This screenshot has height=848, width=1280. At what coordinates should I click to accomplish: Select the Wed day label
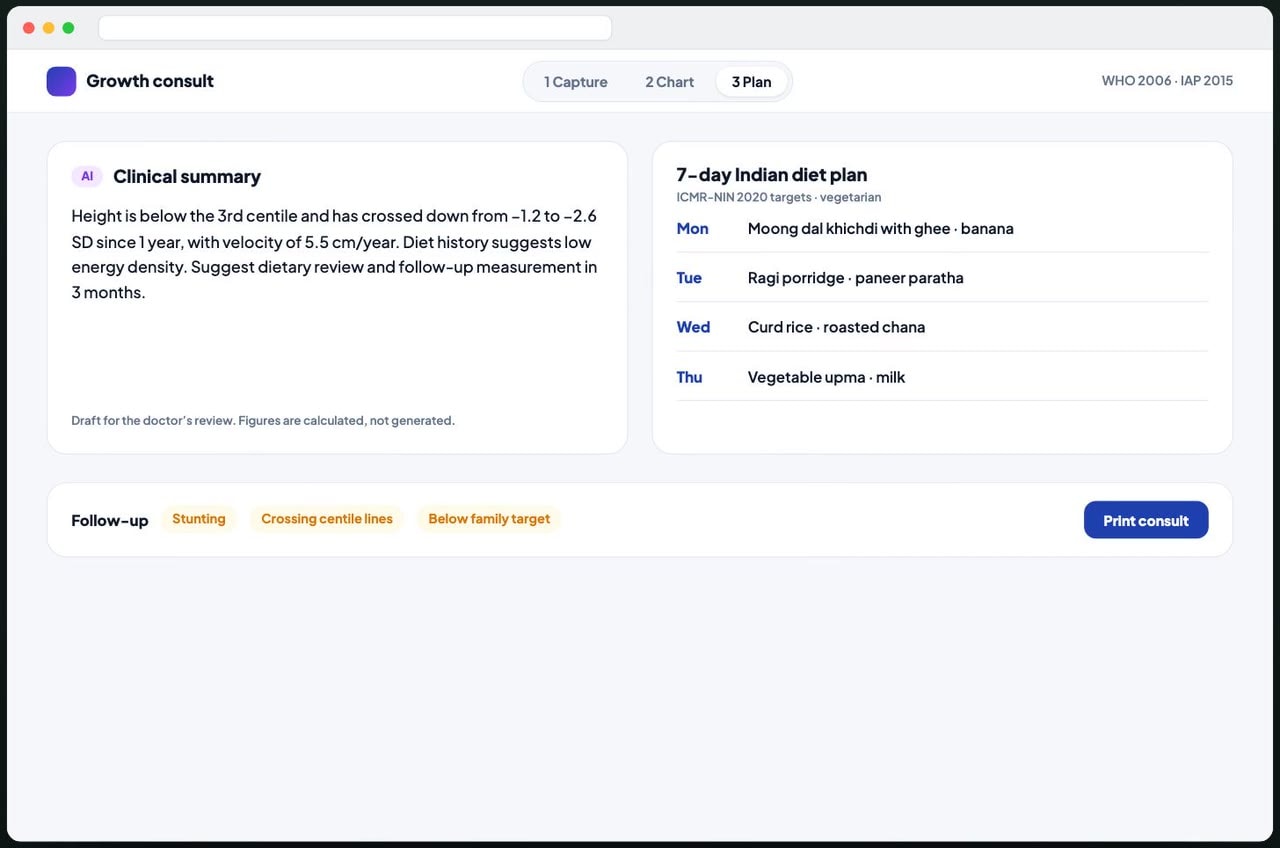(x=693, y=327)
